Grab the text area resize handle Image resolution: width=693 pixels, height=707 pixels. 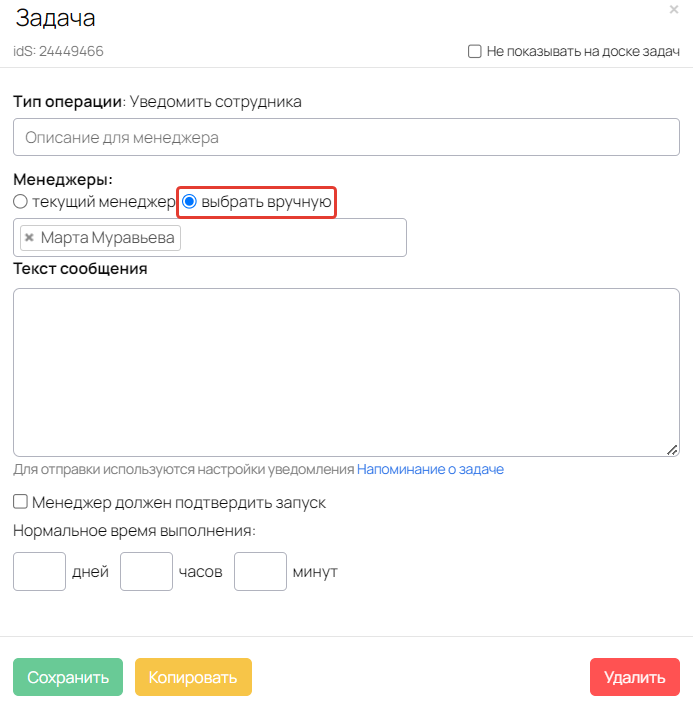click(672, 450)
